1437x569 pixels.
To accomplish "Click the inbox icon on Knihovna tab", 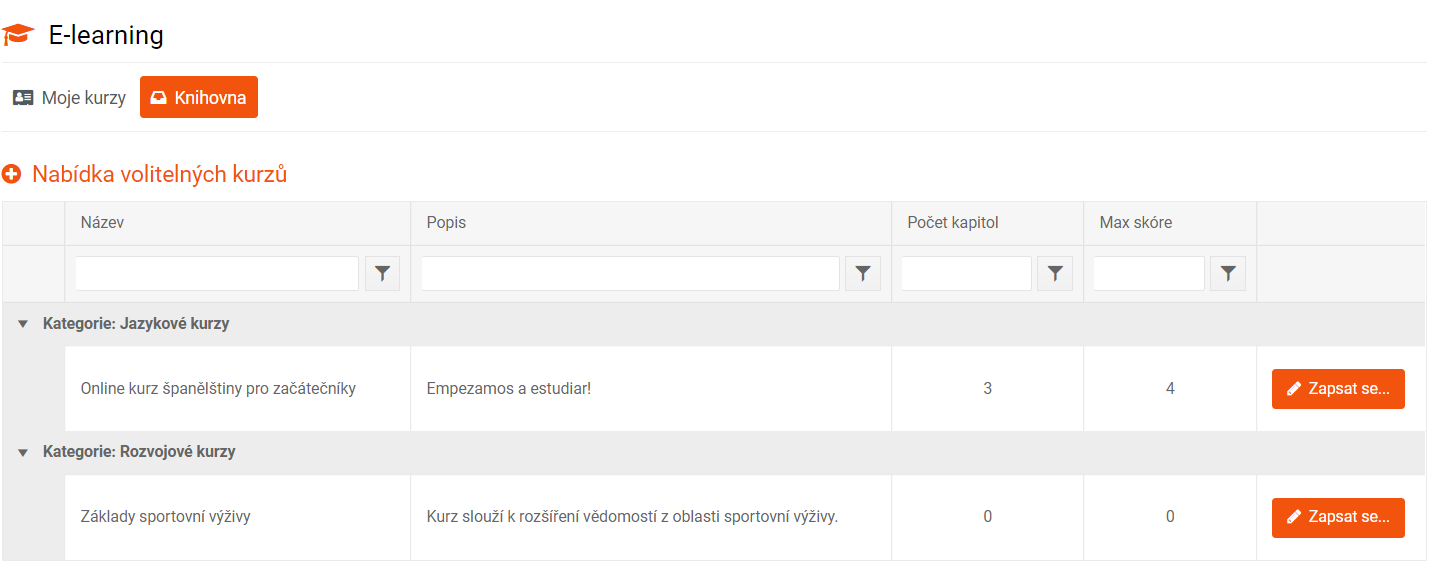I will (x=158, y=98).
